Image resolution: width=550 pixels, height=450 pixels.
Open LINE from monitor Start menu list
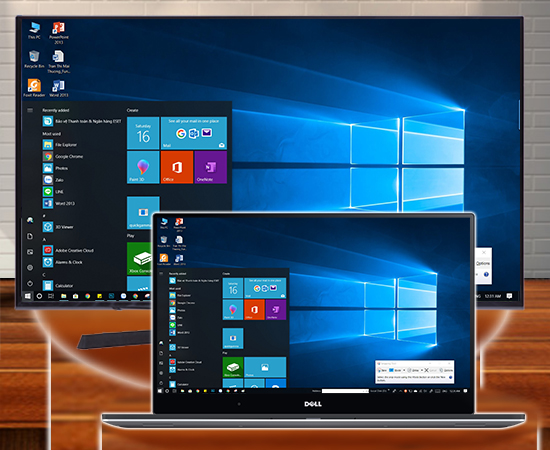tap(53, 192)
